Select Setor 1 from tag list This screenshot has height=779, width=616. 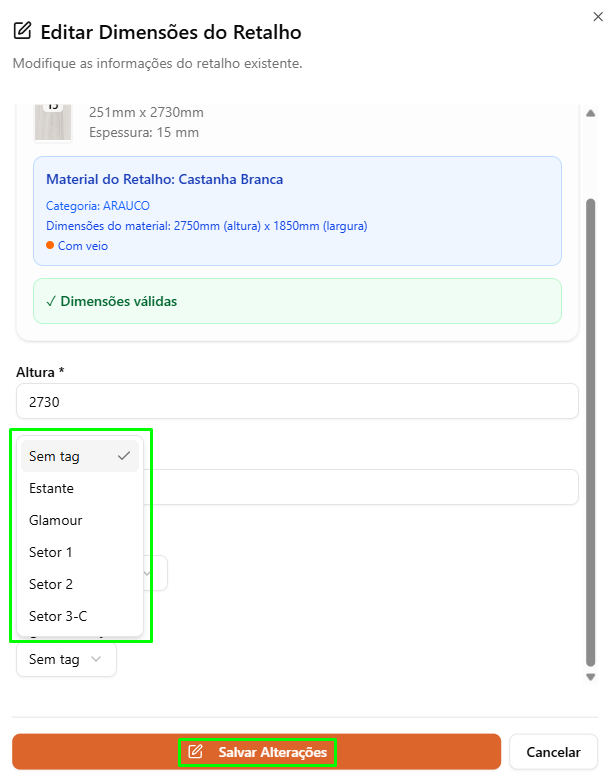pos(79,552)
